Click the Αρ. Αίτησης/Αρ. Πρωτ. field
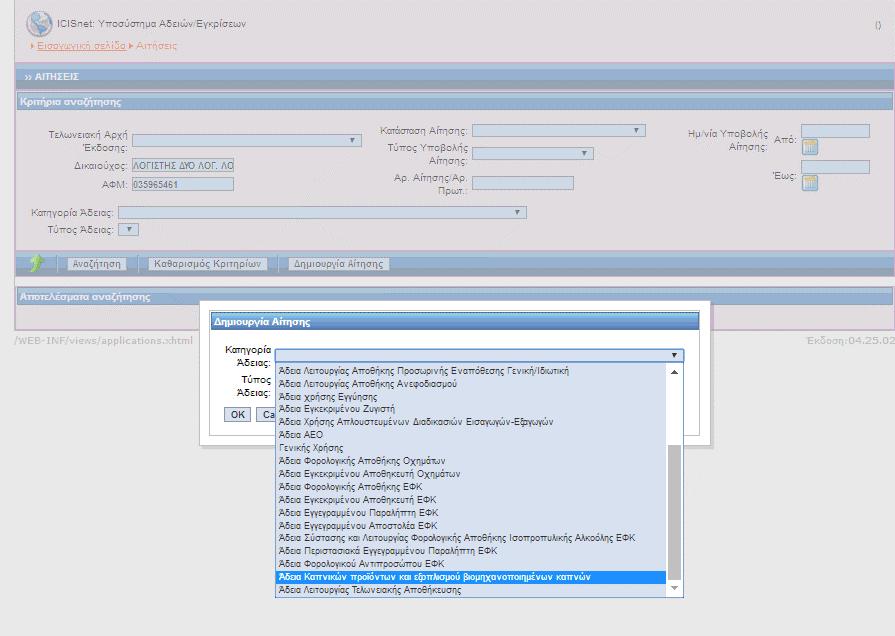 coord(523,183)
